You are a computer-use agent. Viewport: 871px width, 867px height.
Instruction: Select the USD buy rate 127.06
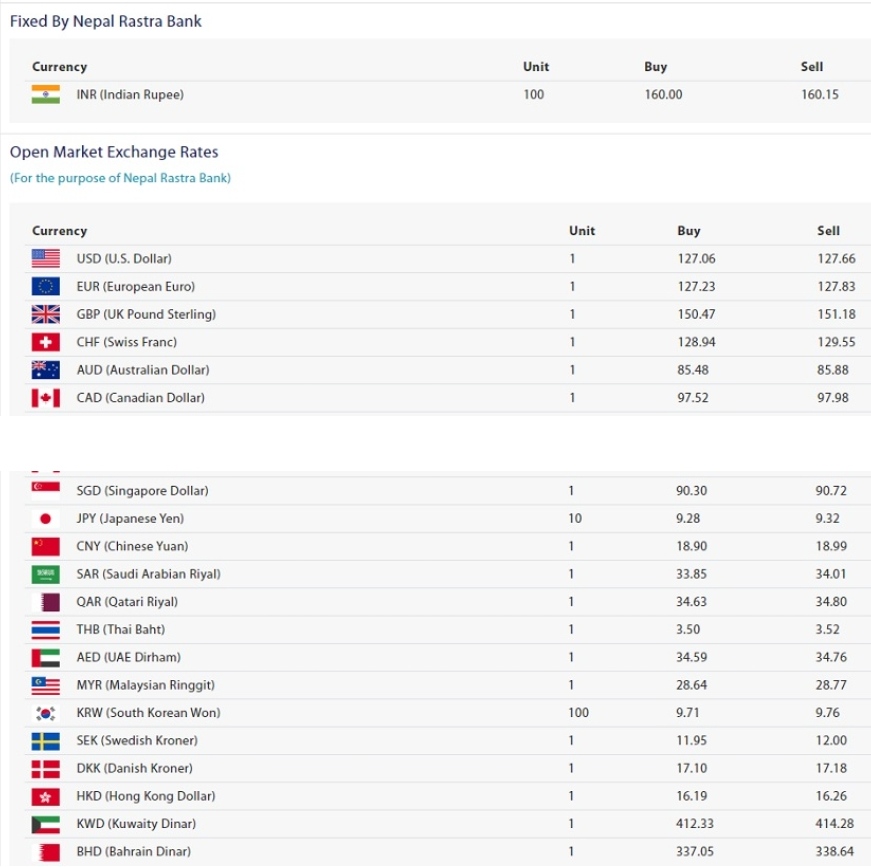pyautogui.click(x=696, y=259)
